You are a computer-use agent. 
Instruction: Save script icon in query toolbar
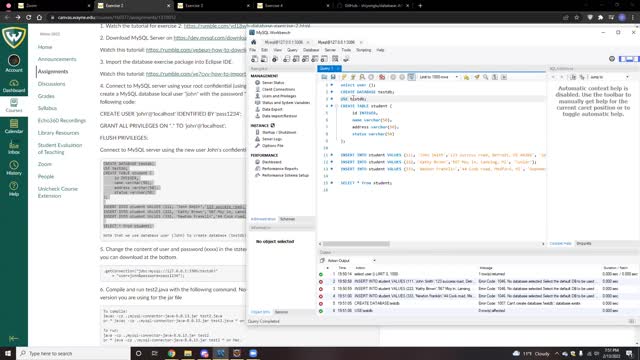point(333,77)
